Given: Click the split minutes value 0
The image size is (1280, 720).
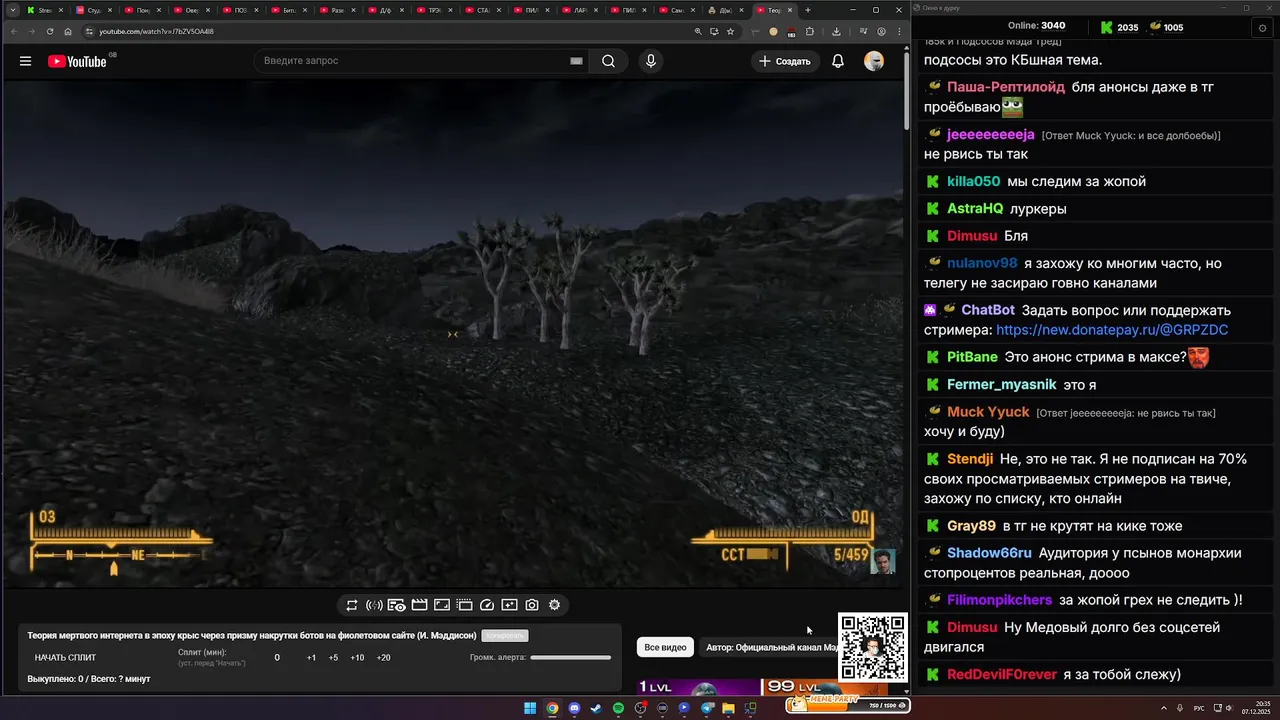Looking at the screenshot, I should point(277,658).
